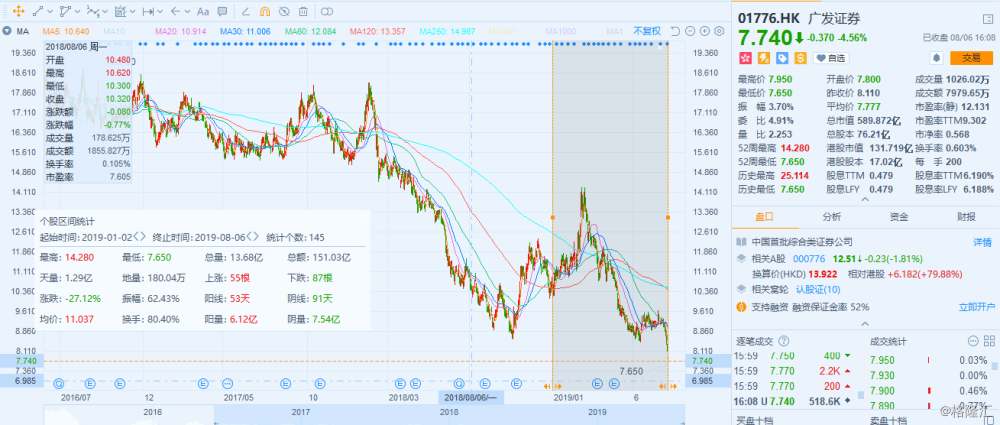Click the orange dollar sign icon
The image size is (1000, 425).
[x=802, y=58]
